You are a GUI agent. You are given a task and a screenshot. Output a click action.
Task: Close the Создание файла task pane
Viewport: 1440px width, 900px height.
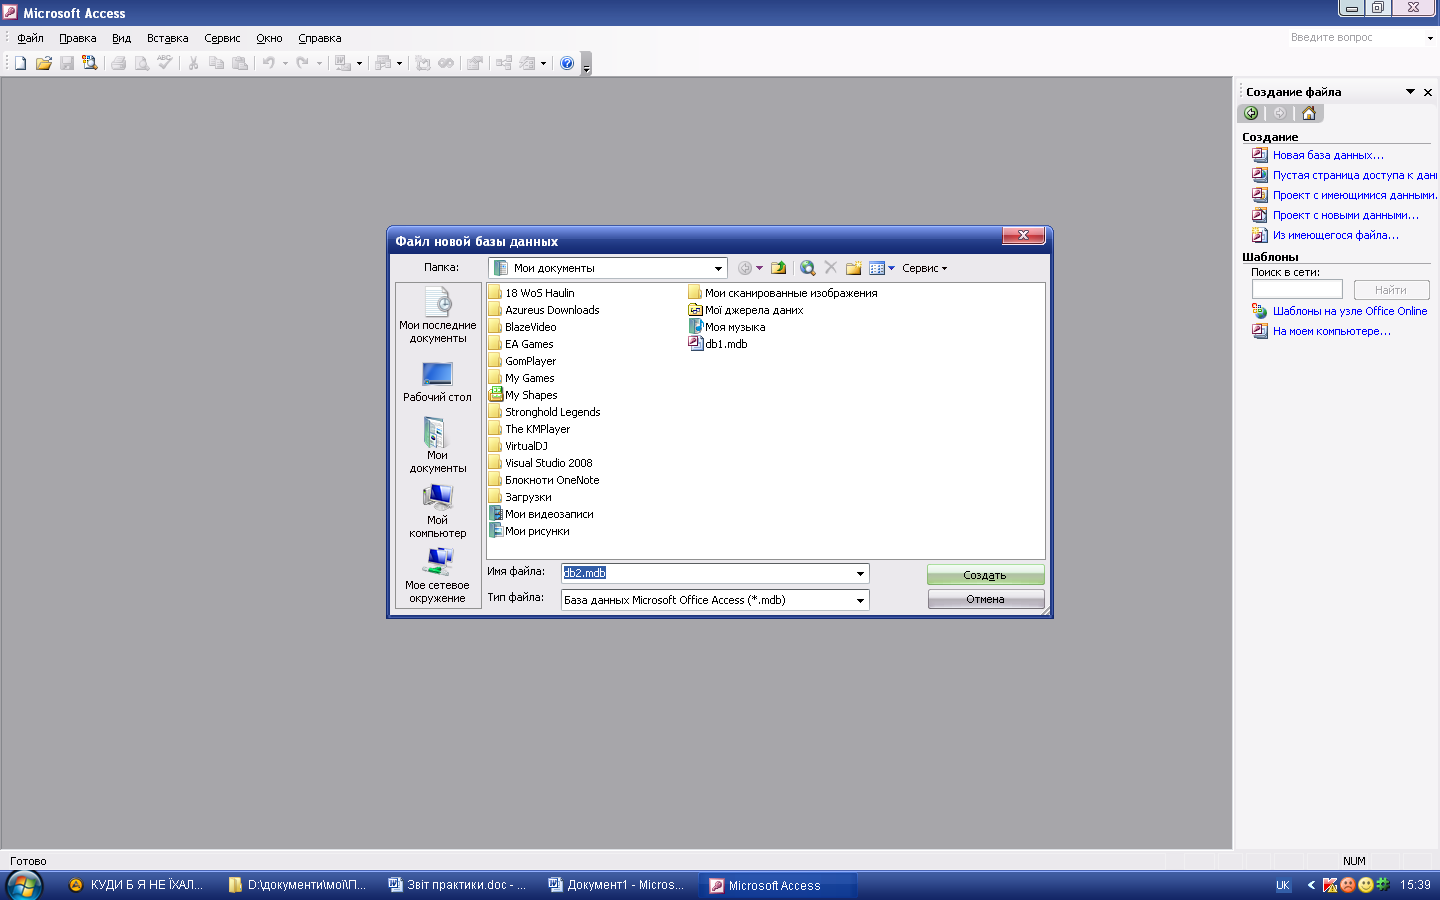click(1428, 92)
